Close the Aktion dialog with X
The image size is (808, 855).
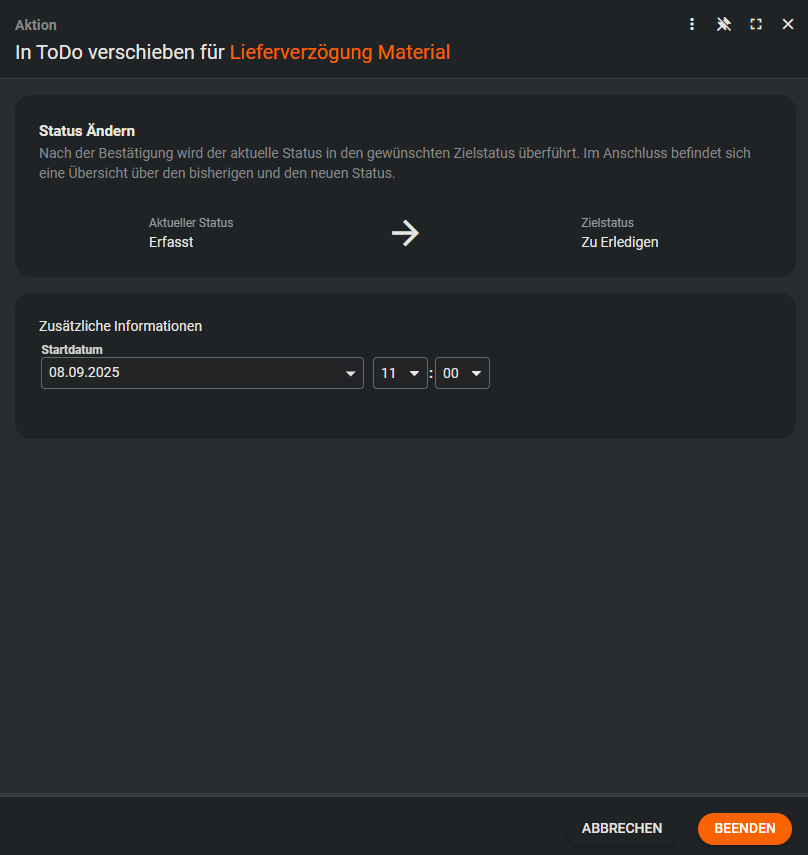click(788, 24)
